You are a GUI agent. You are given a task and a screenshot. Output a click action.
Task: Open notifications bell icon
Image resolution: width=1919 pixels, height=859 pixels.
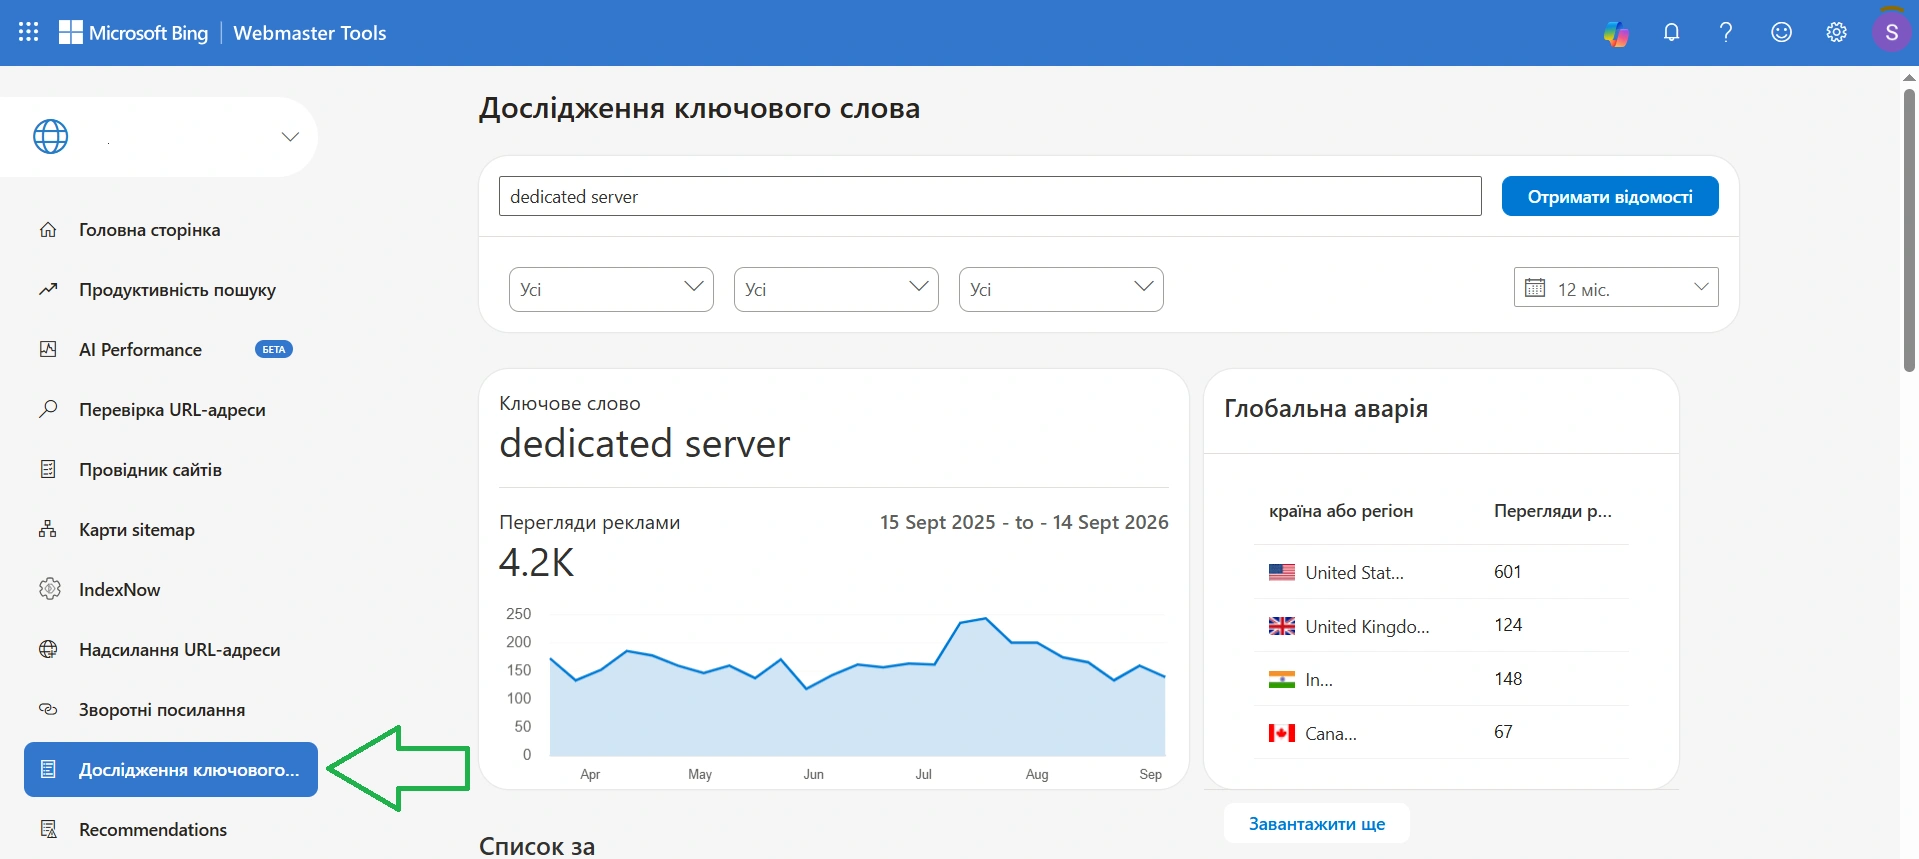click(x=1671, y=32)
